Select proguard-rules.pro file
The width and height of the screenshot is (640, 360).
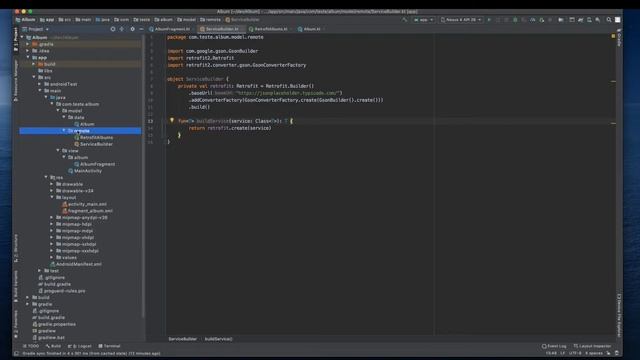pyautogui.click(x=62, y=291)
